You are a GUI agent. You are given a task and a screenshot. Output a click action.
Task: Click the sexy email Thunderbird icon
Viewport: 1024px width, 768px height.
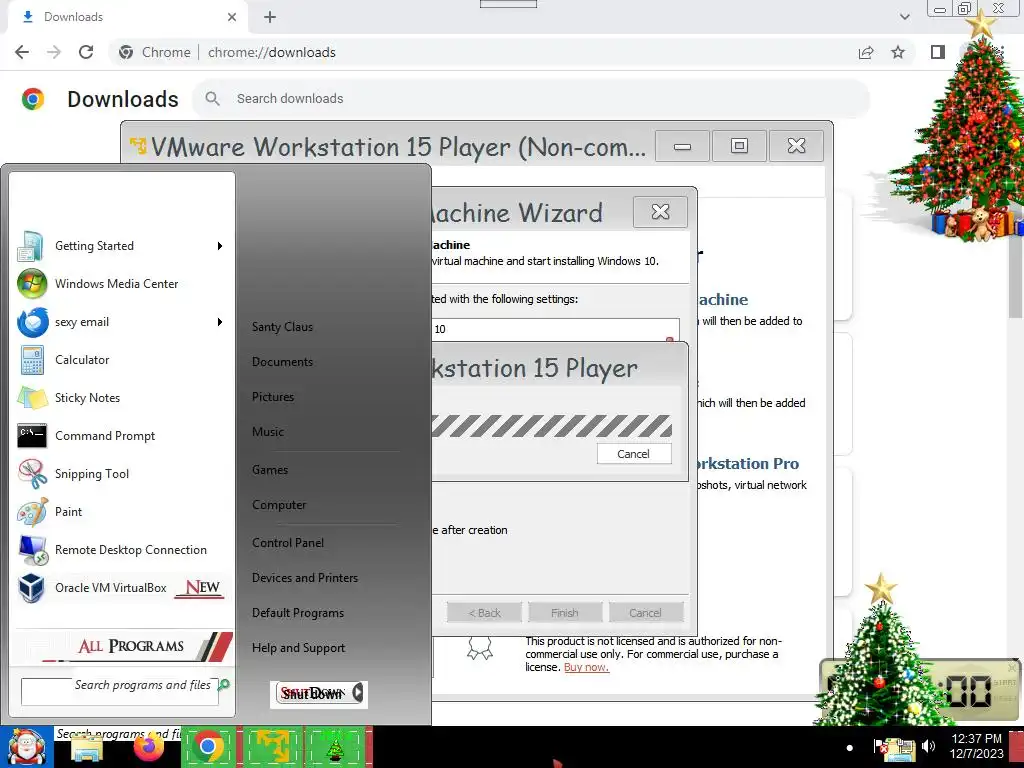click(x=32, y=322)
